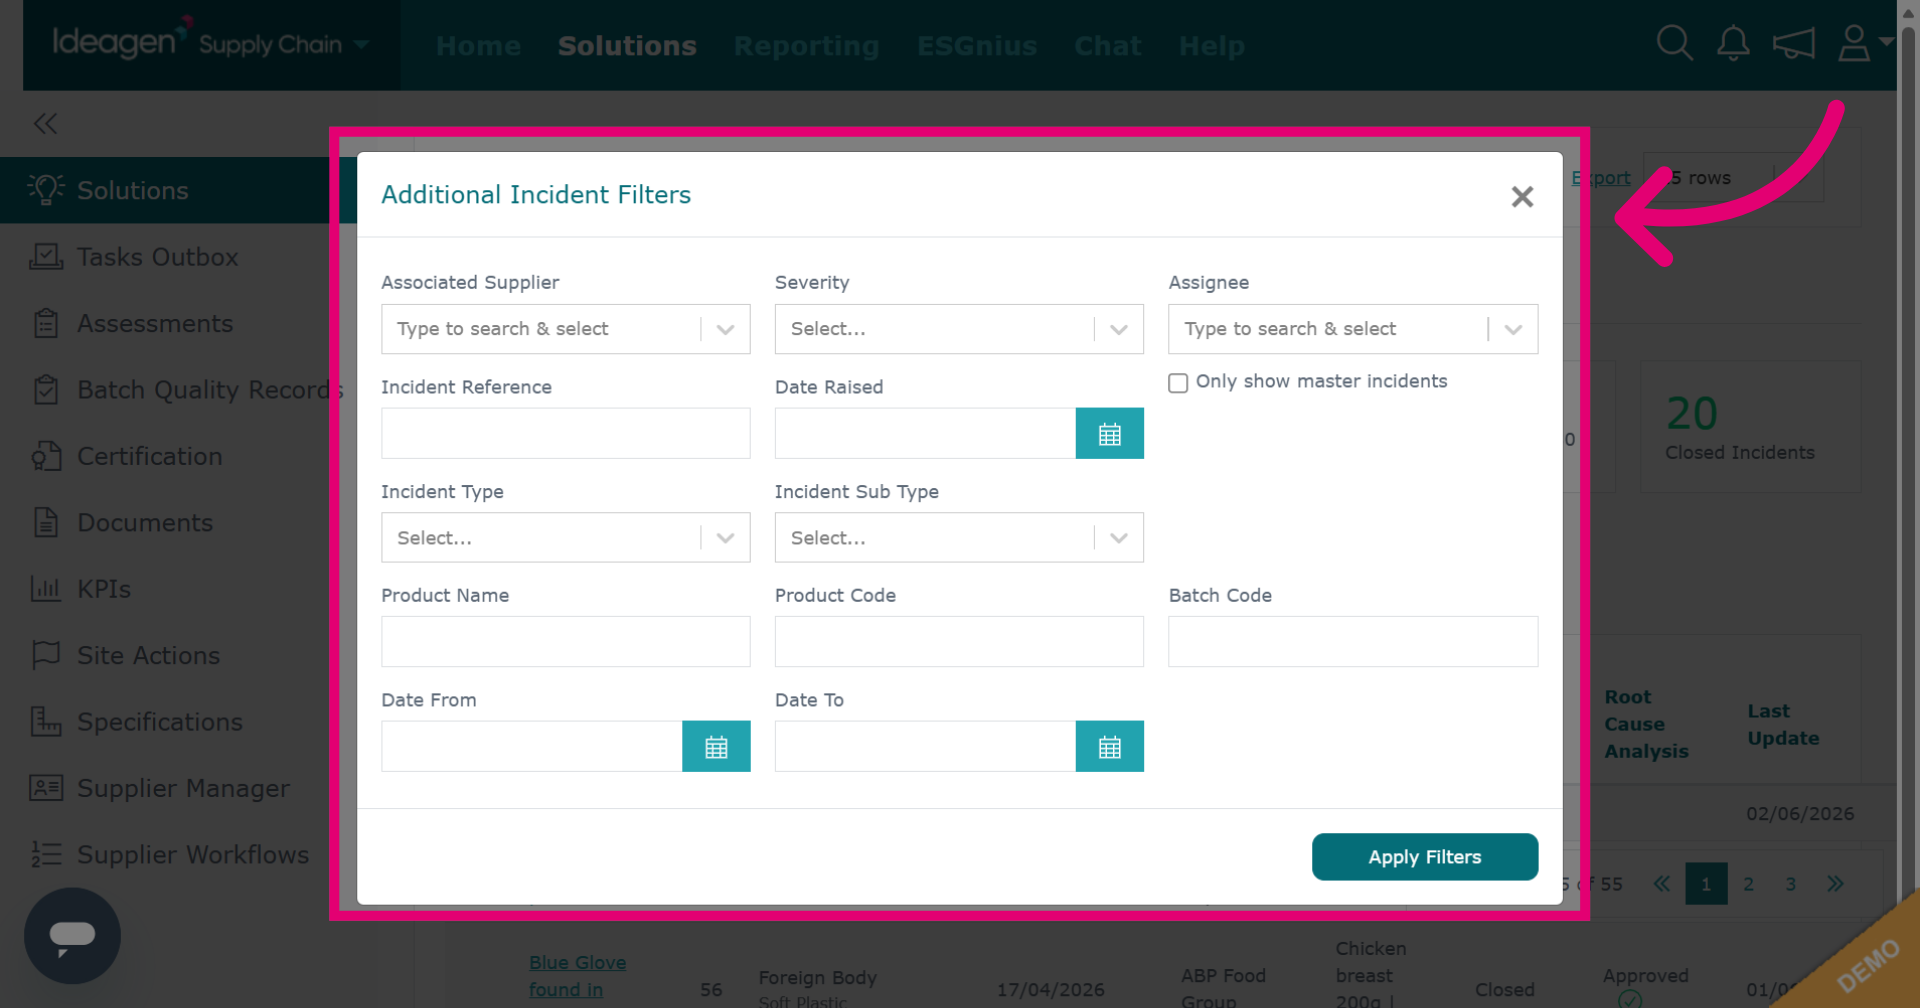Open Blue Glove found in incident link

click(x=577, y=976)
